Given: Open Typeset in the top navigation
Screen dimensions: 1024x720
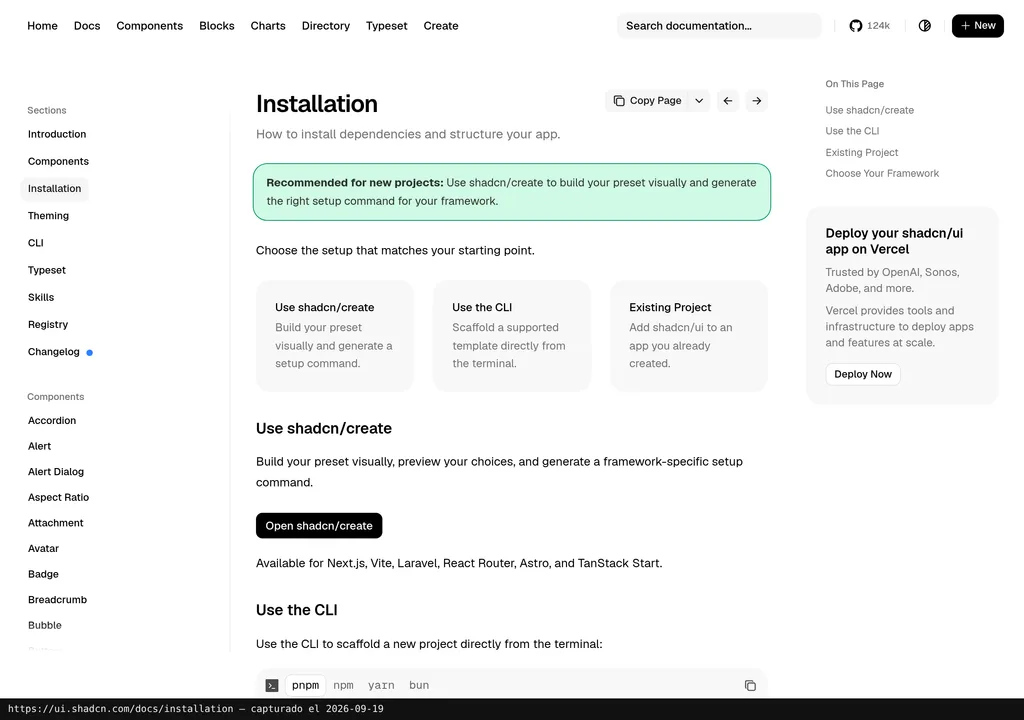Looking at the screenshot, I should pos(387,25).
